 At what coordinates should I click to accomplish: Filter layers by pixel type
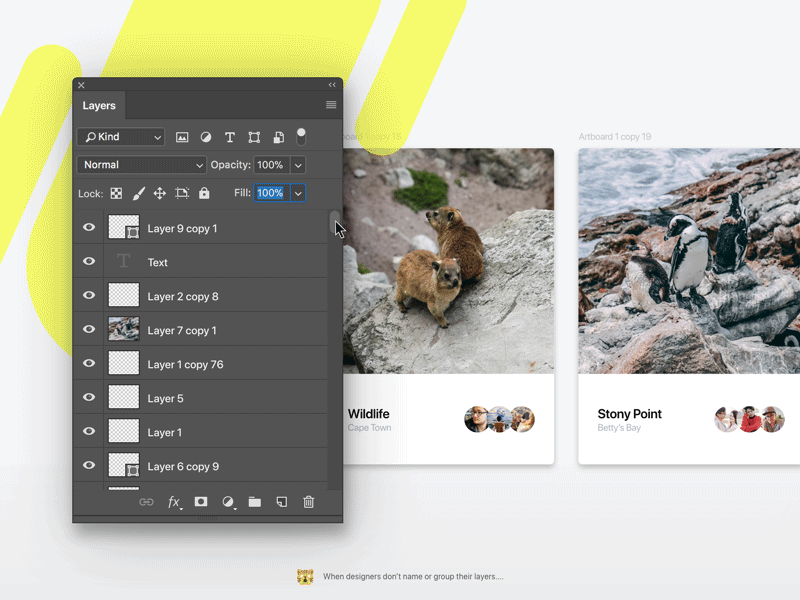(182, 137)
